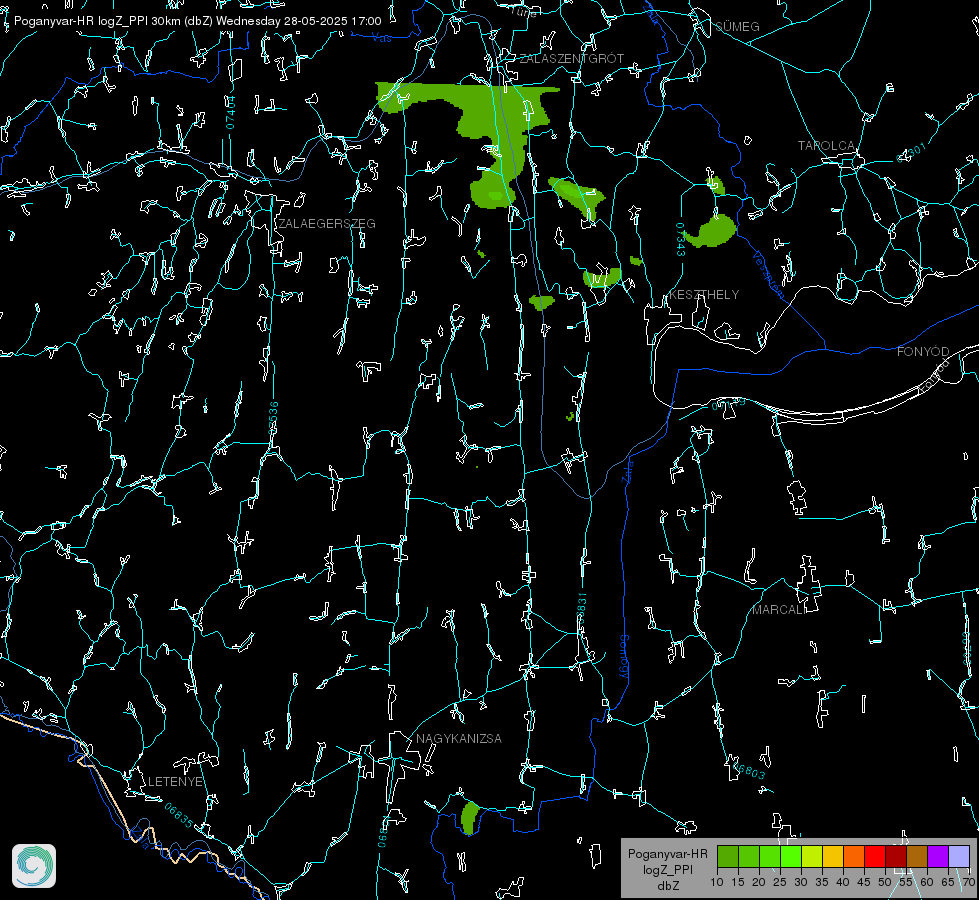Click the legend unit label dbZ

coord(668,886)
